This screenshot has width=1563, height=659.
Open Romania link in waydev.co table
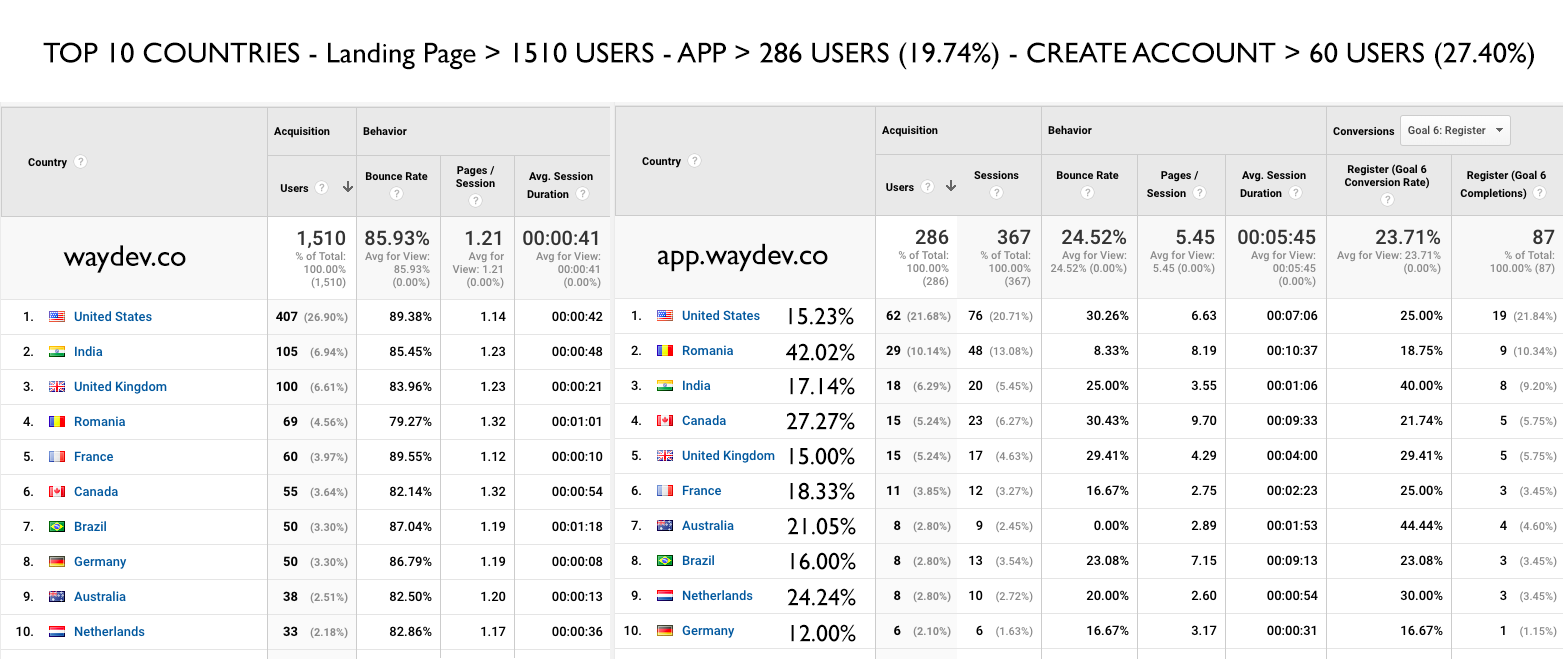(x=100, y=422)
